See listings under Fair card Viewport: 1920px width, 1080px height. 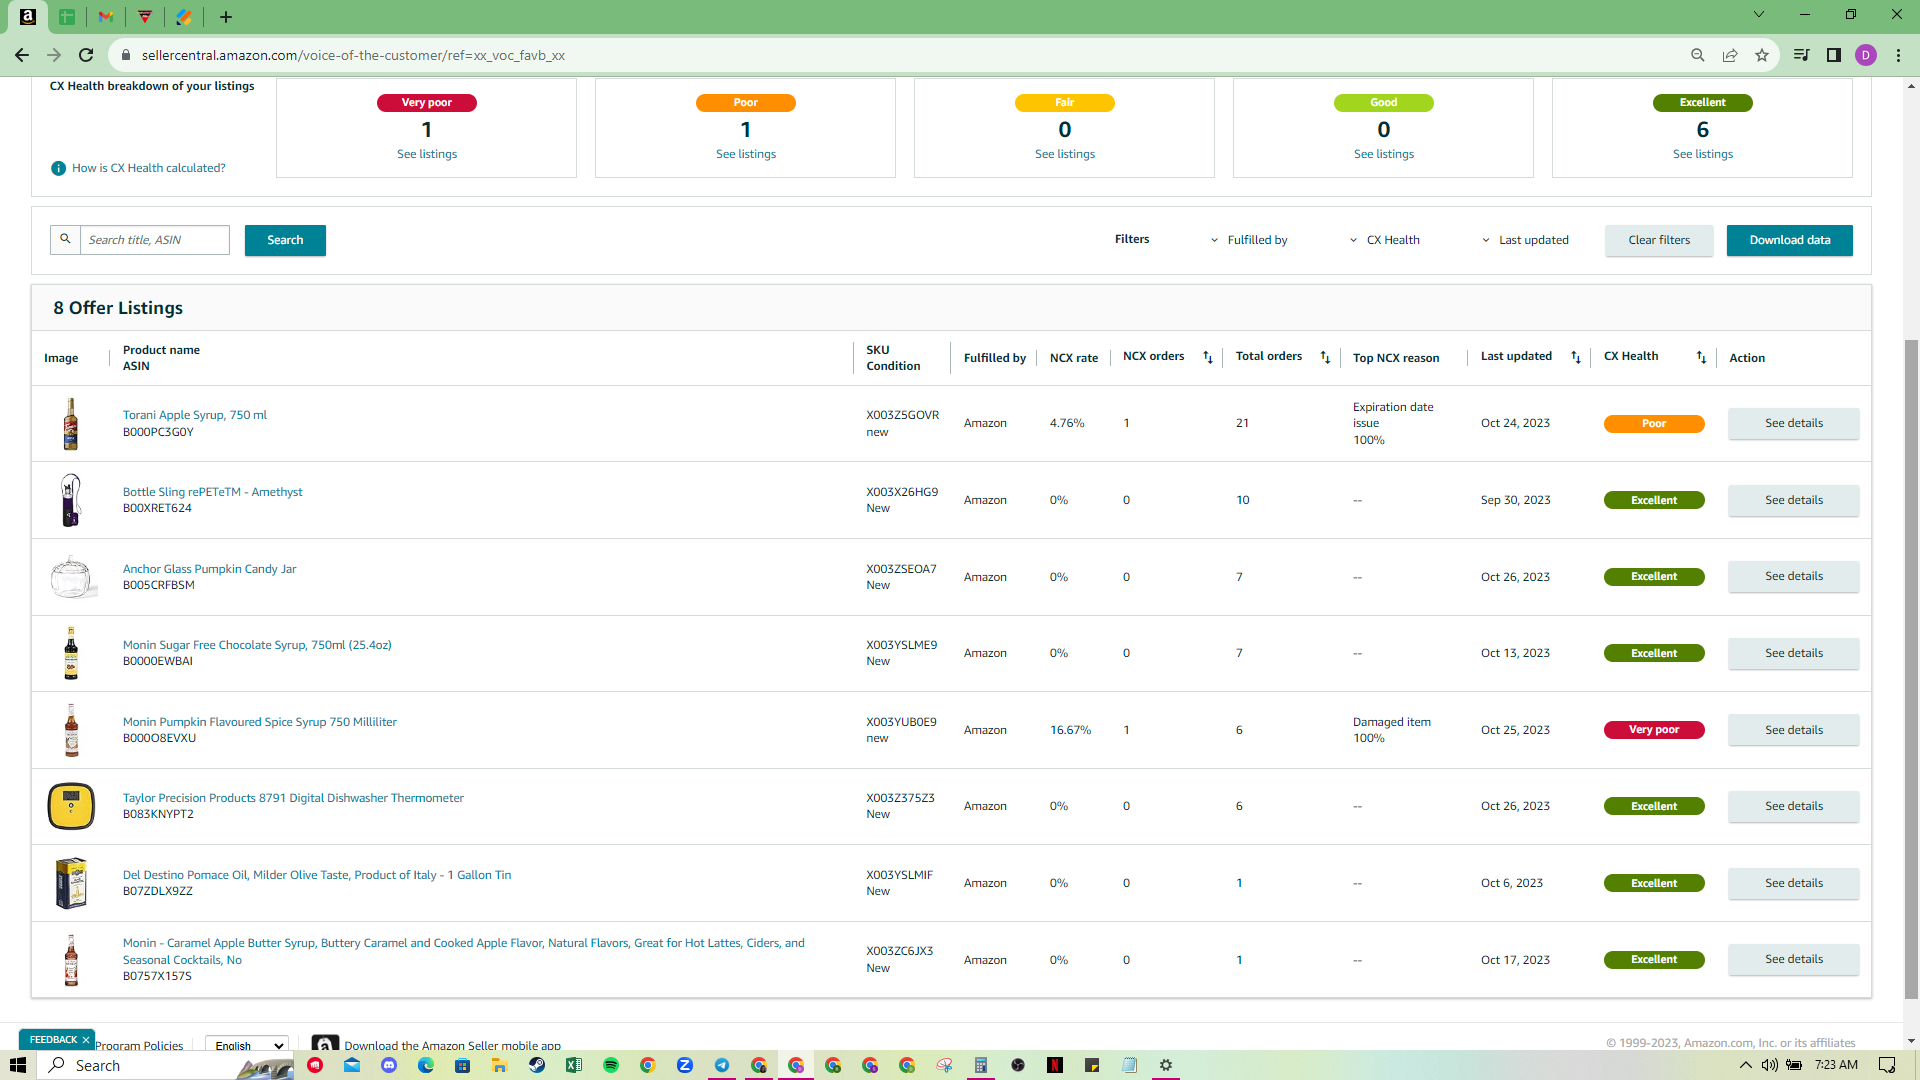(x=1065, y=154)
